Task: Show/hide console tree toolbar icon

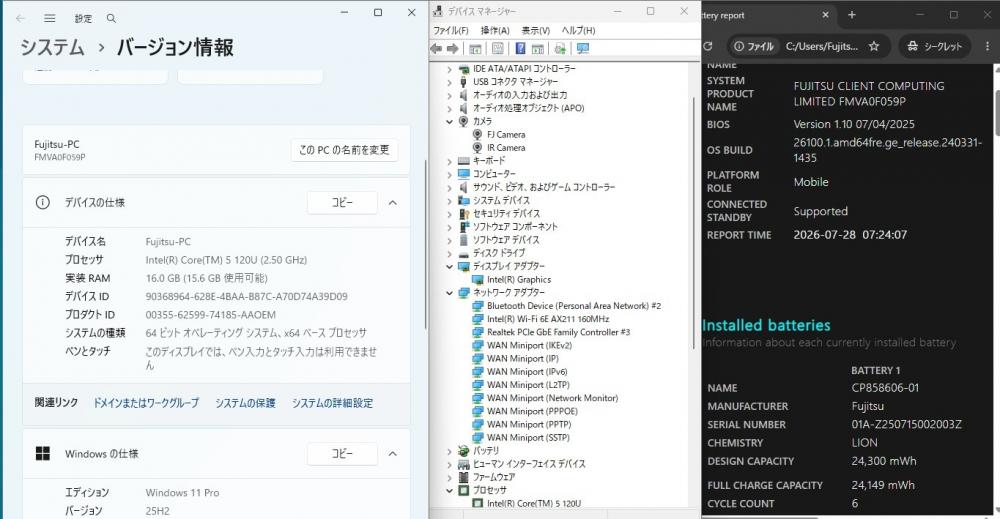Action: [475, 48]
